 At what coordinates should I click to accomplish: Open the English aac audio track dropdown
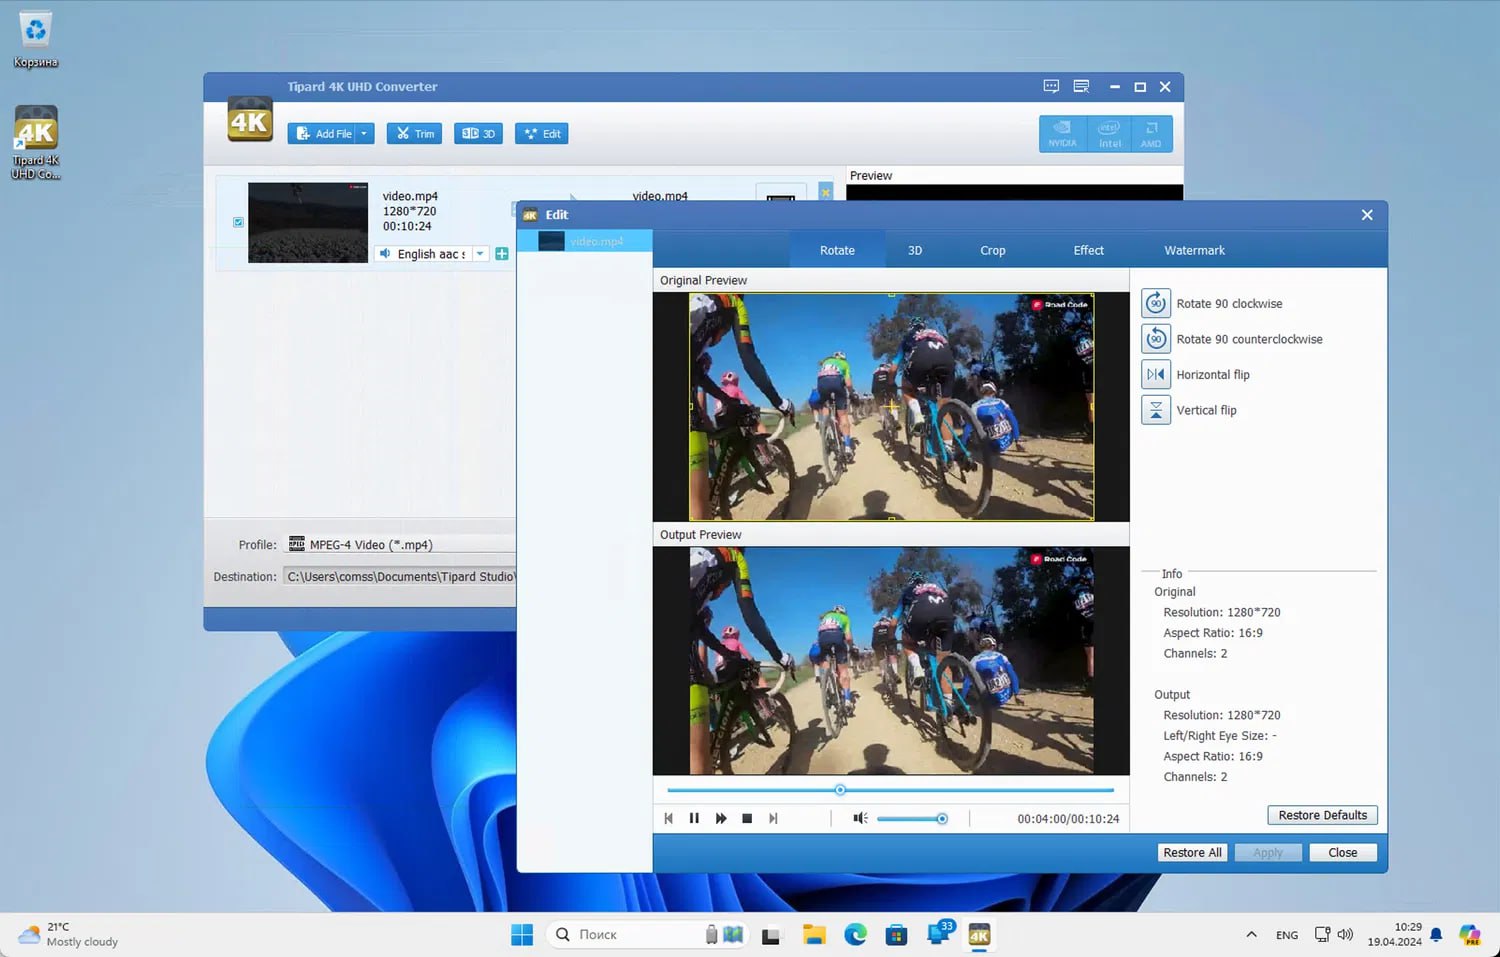tap(480, 254)
